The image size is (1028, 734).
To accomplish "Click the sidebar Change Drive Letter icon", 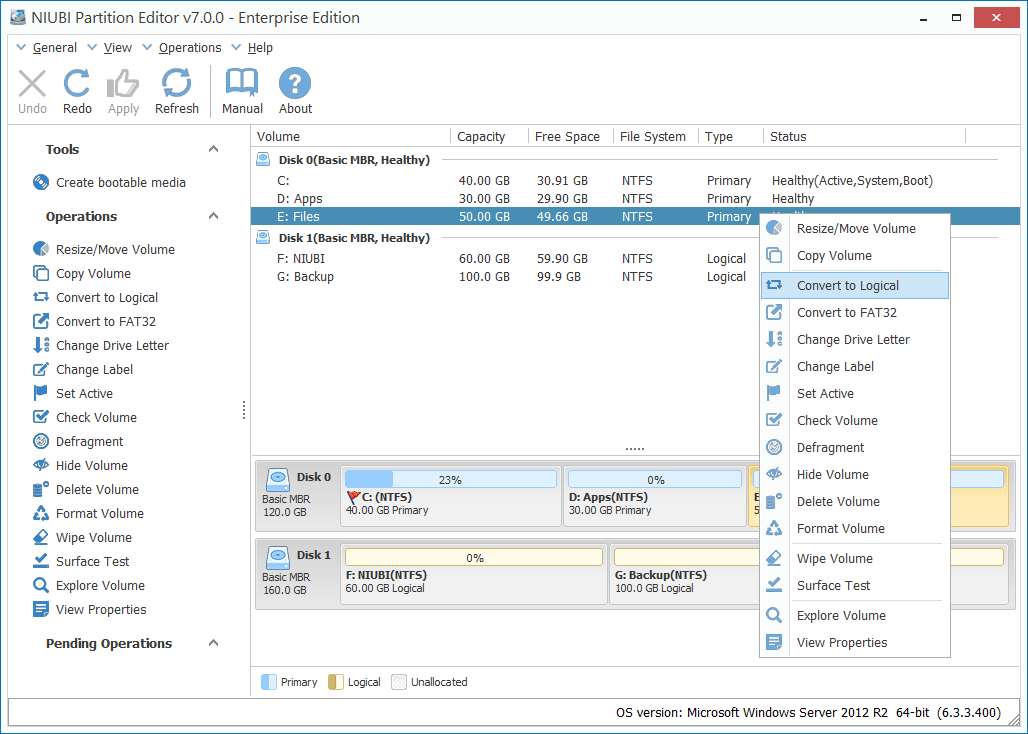I will click(41, 345).
